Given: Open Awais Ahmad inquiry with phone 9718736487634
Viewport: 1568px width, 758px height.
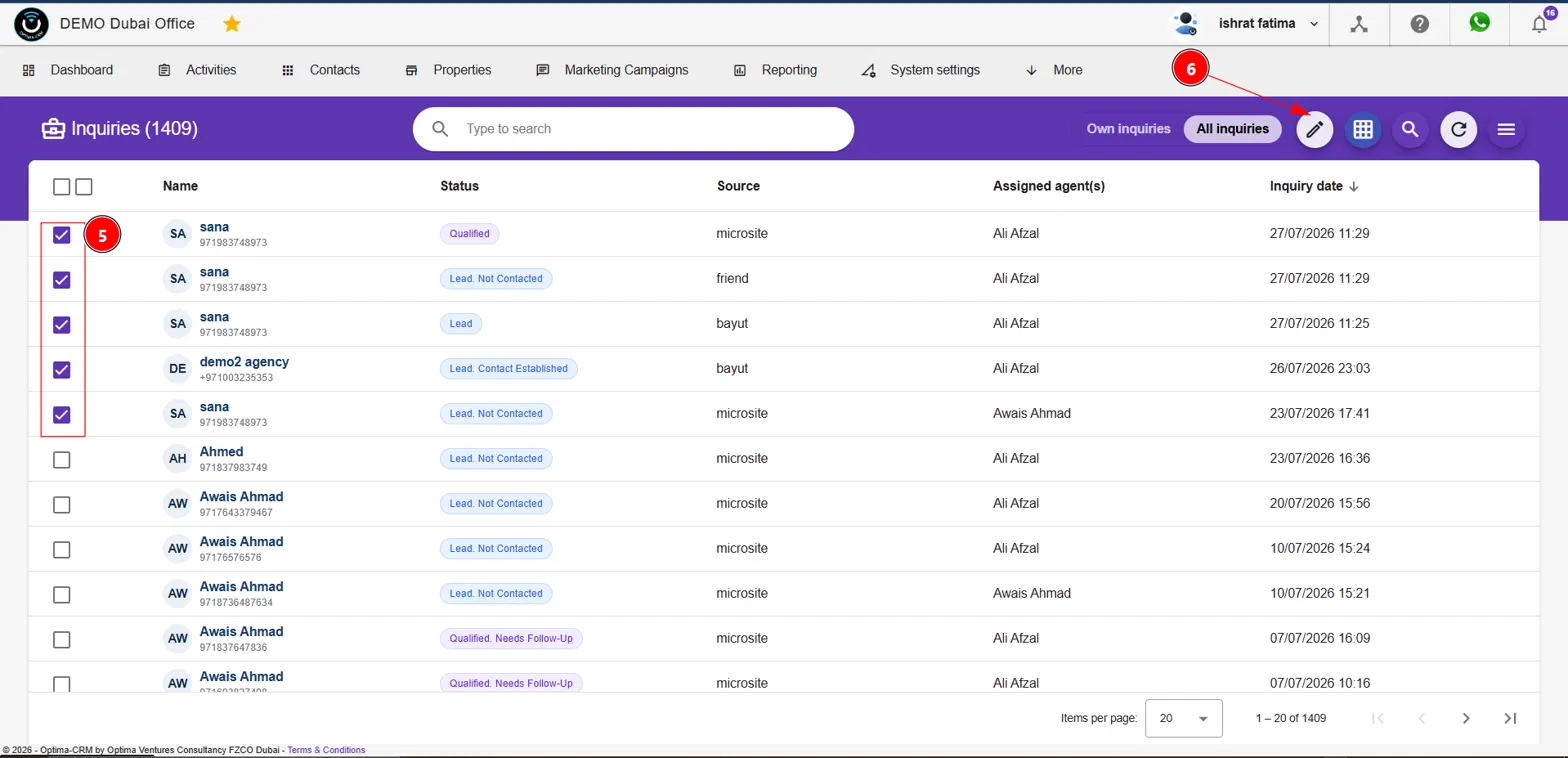Looking at the screenshot, I should (x=241, y=586).
